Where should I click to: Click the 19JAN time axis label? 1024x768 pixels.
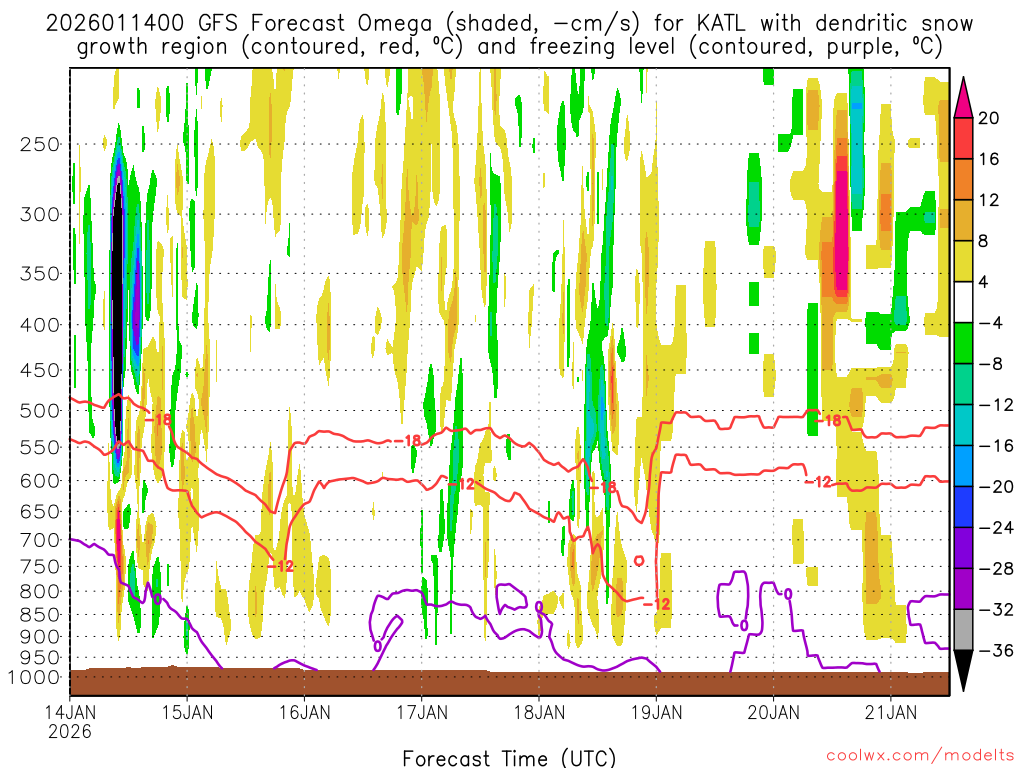(656, 712)
